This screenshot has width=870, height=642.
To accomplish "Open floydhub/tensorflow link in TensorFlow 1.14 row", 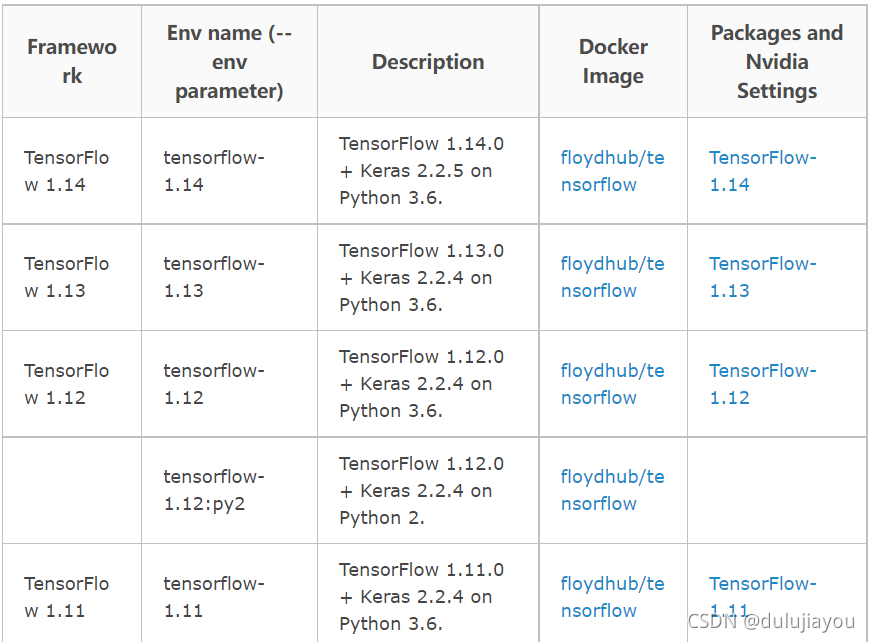I will 612,171.
